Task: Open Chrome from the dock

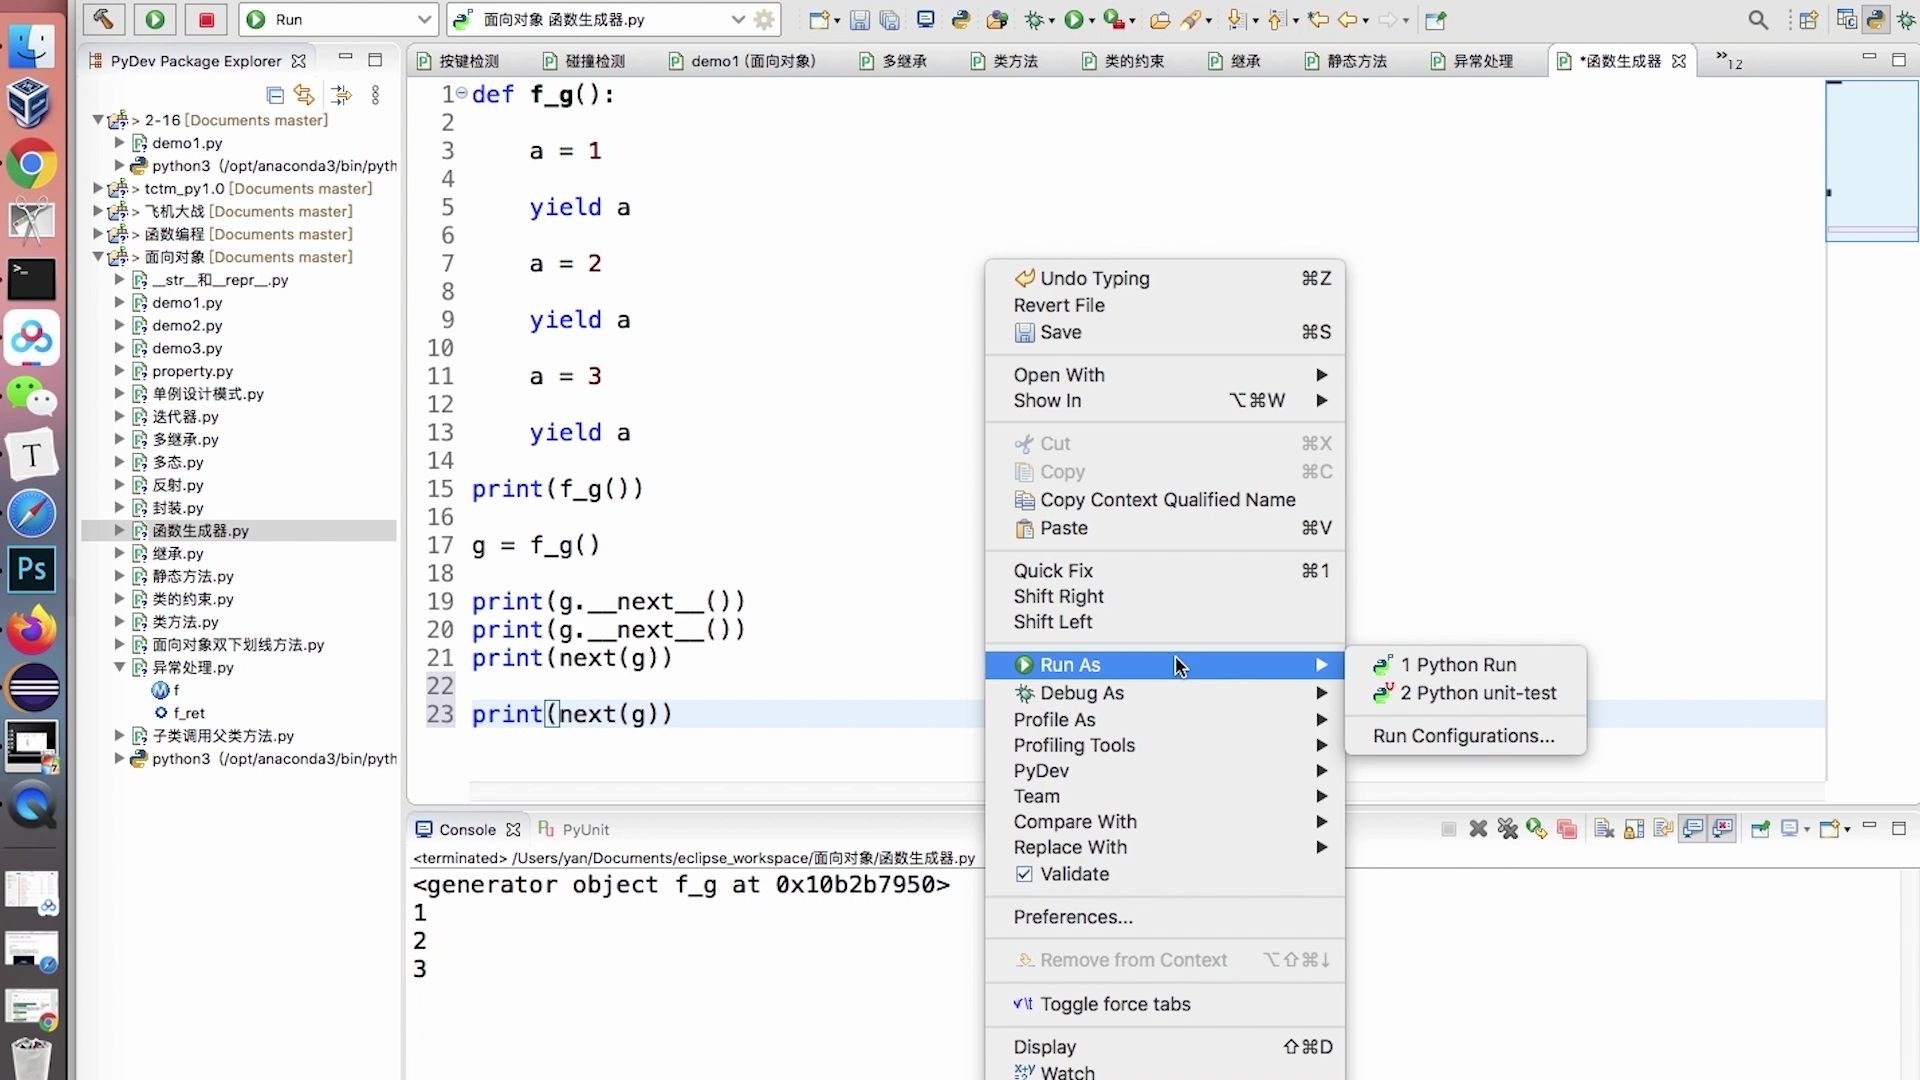Action: [31, 165]
